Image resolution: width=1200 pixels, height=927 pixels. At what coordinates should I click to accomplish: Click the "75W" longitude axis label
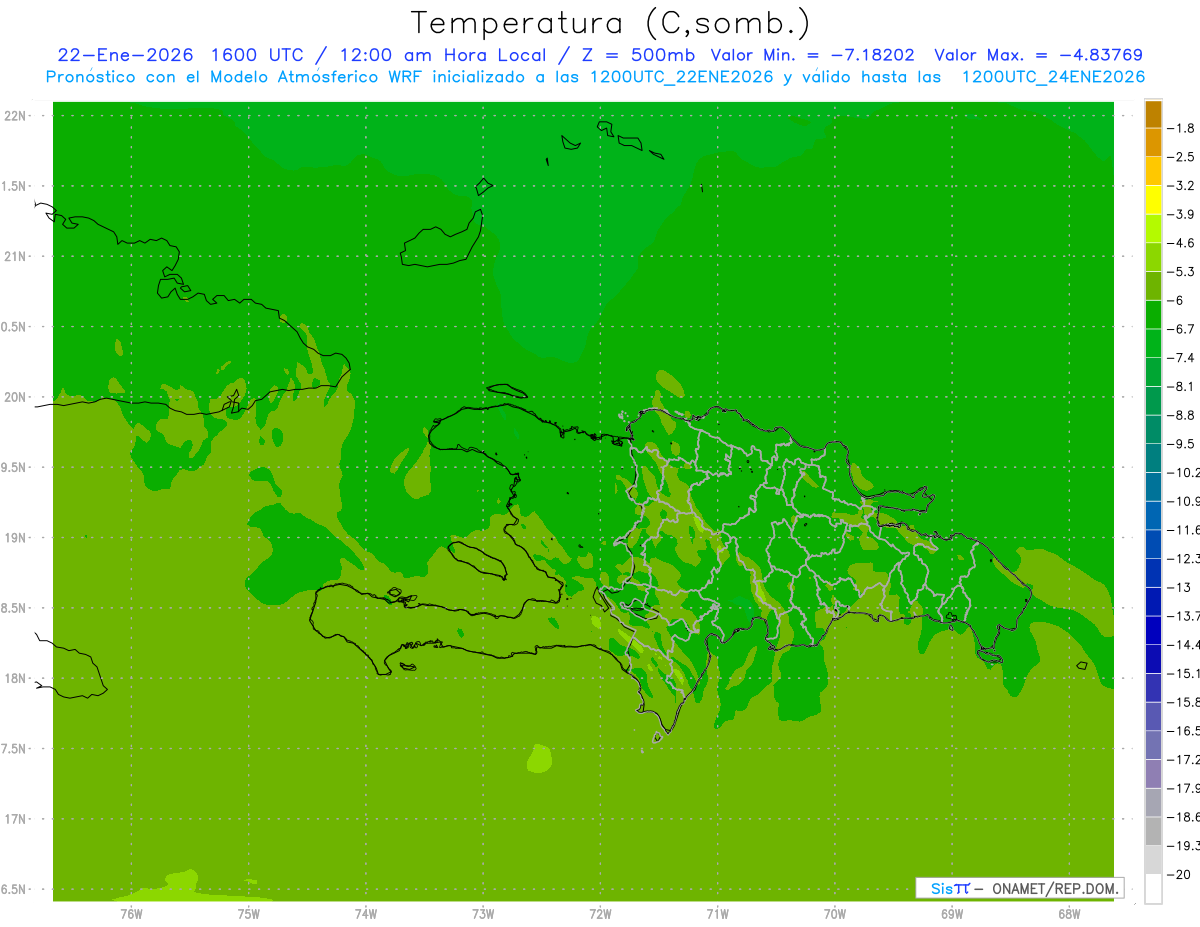[249, 914]
